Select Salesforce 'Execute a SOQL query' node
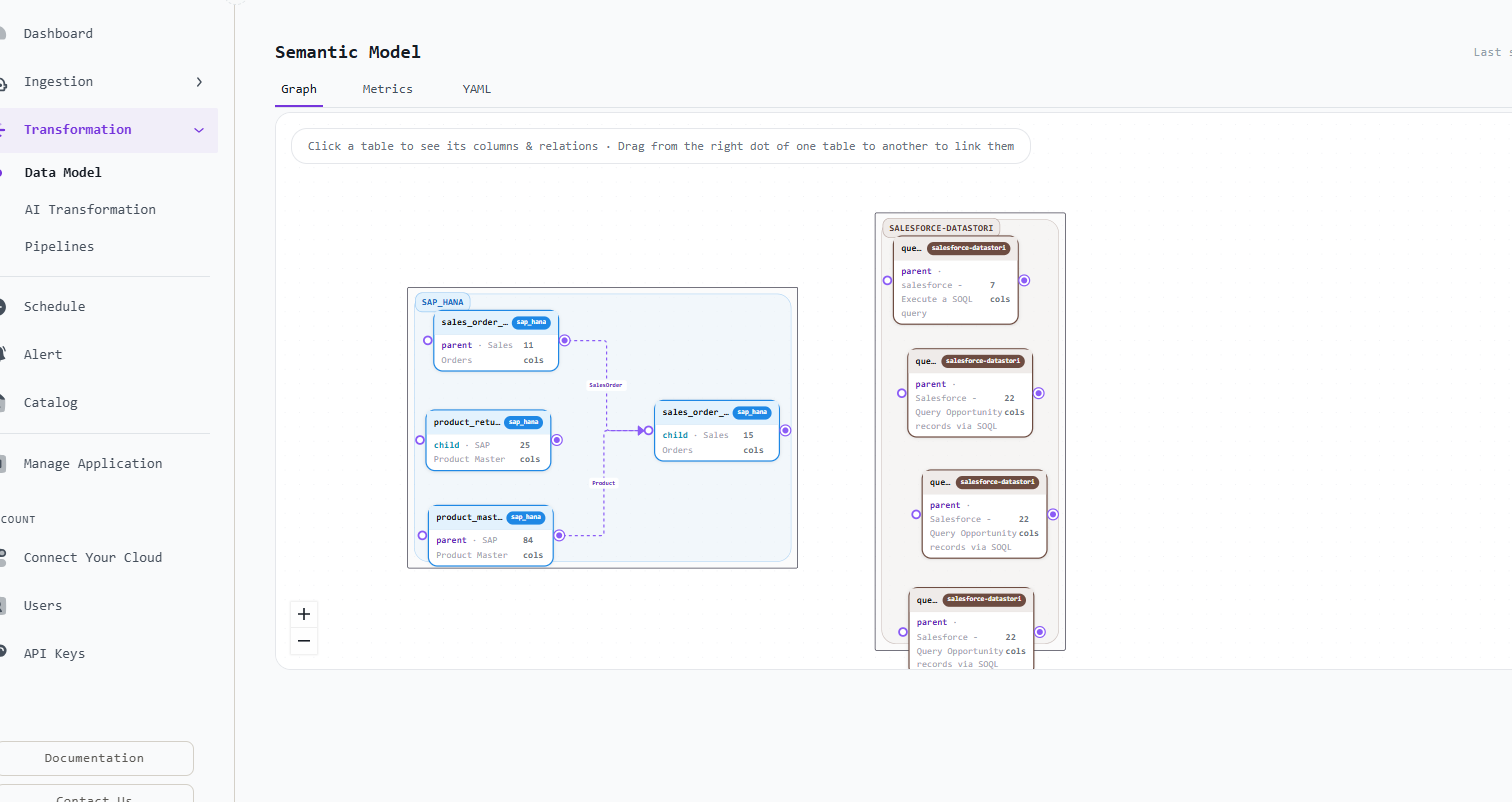 955,280
